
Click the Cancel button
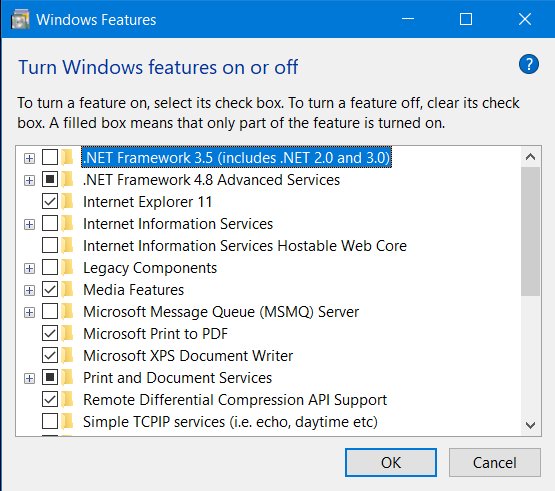pos(494,463)
